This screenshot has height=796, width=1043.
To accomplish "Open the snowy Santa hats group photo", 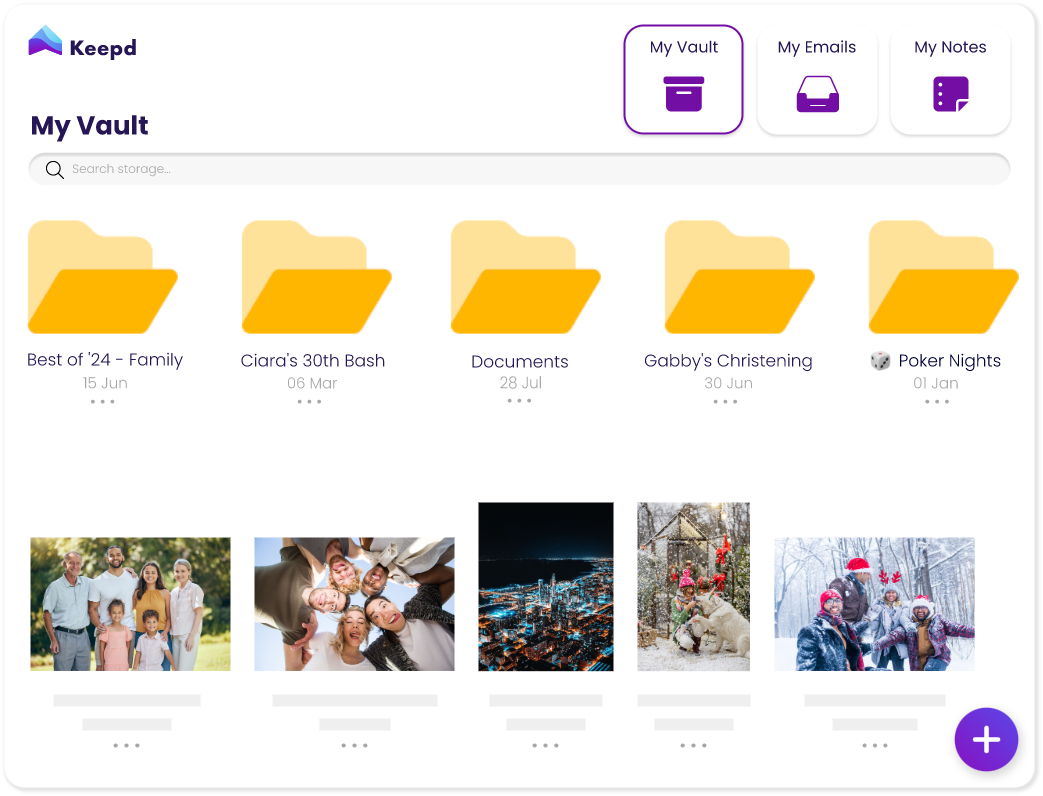I will pyautogui.click(x=874, y=604).
